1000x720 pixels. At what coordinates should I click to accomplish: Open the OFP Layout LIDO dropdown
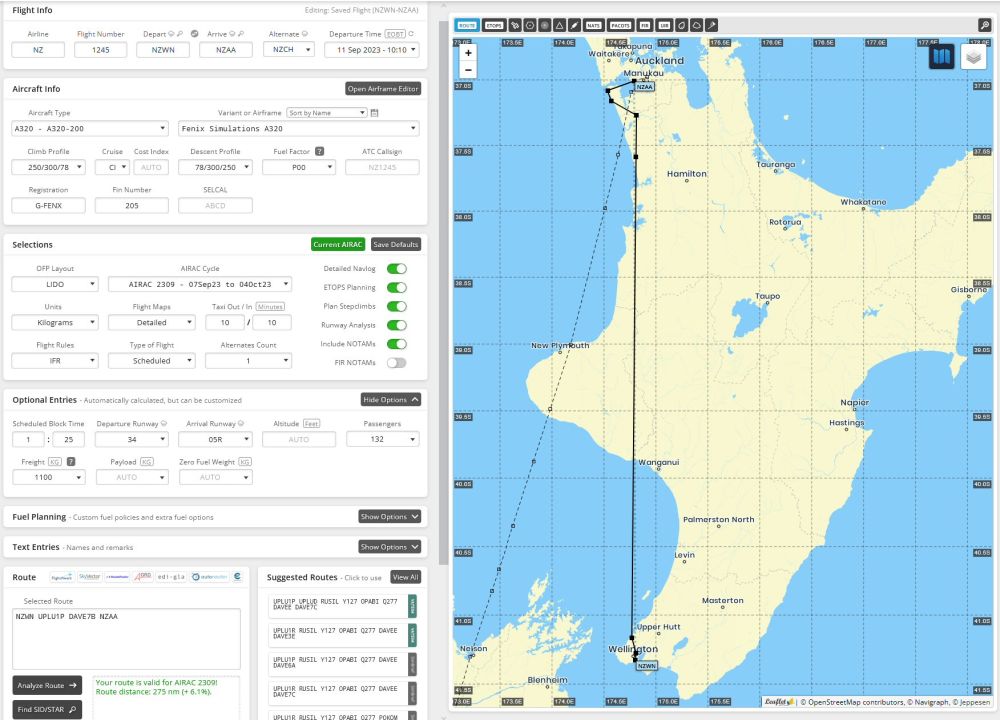point(55,284)
